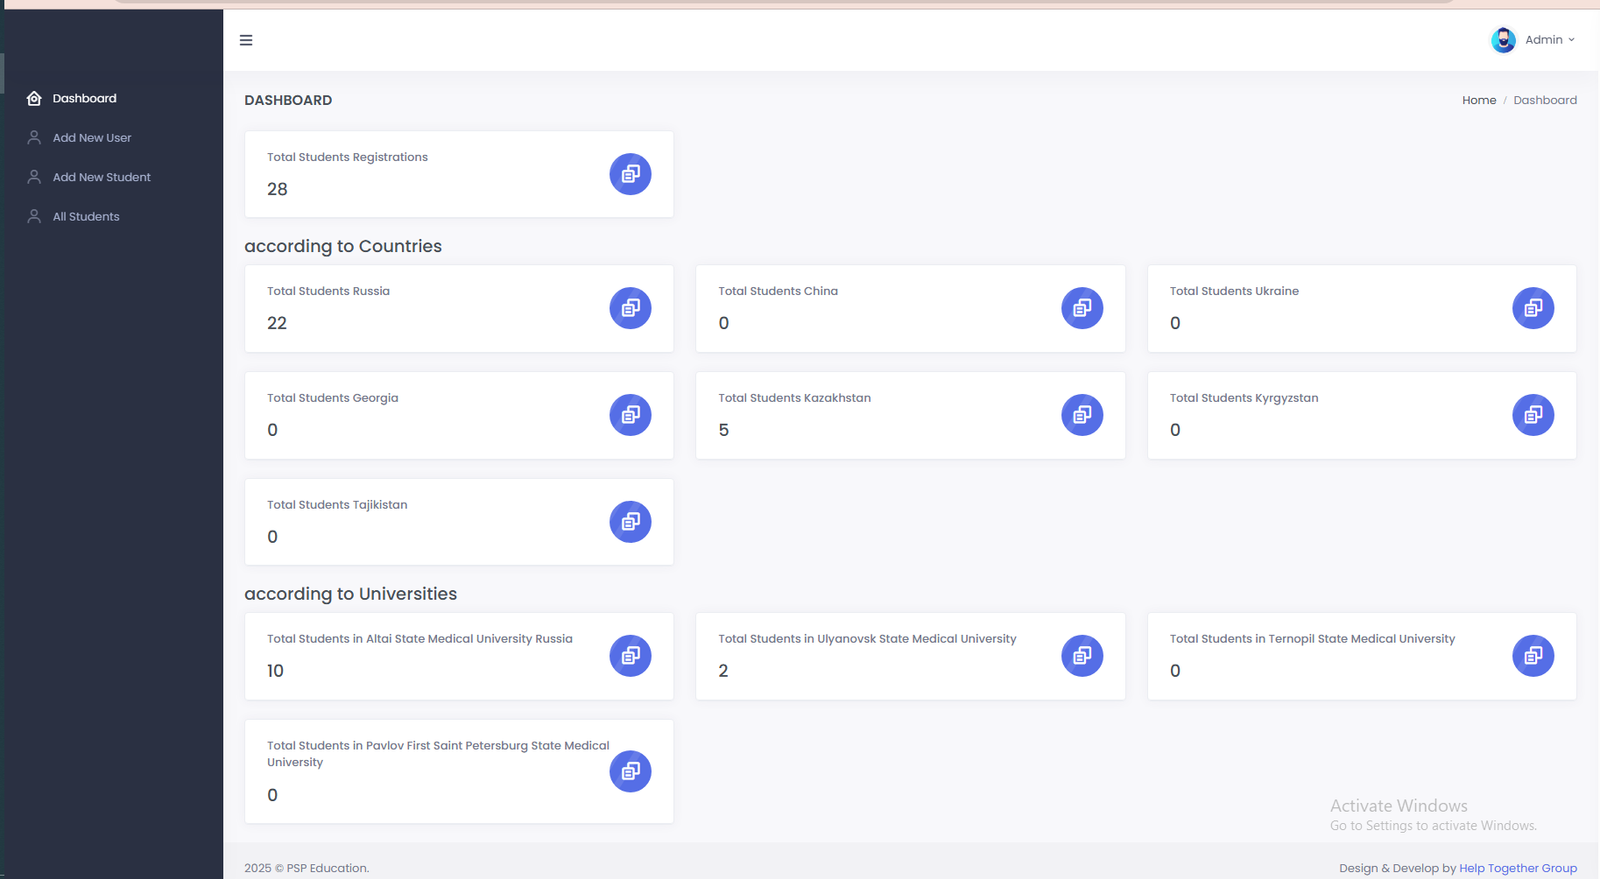Click the Altai university count 10

[x=275, y=671]
